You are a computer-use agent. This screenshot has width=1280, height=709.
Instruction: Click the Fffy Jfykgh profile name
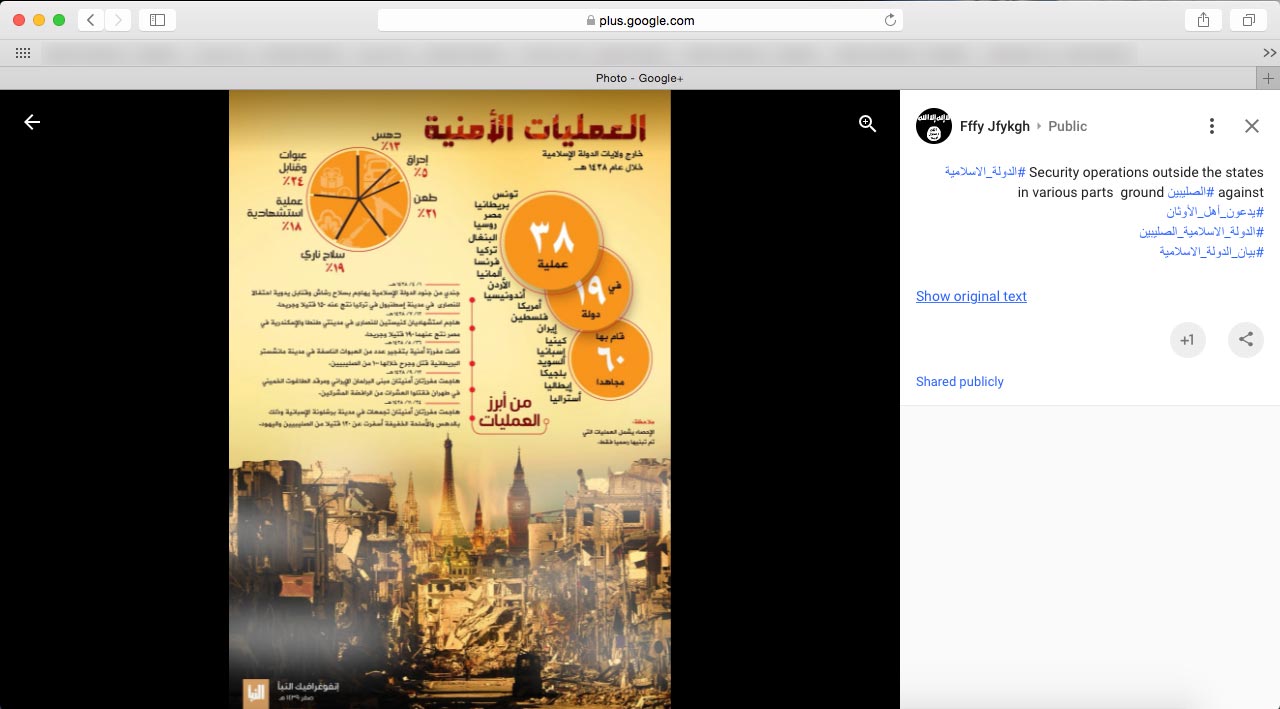pos(994,126)
